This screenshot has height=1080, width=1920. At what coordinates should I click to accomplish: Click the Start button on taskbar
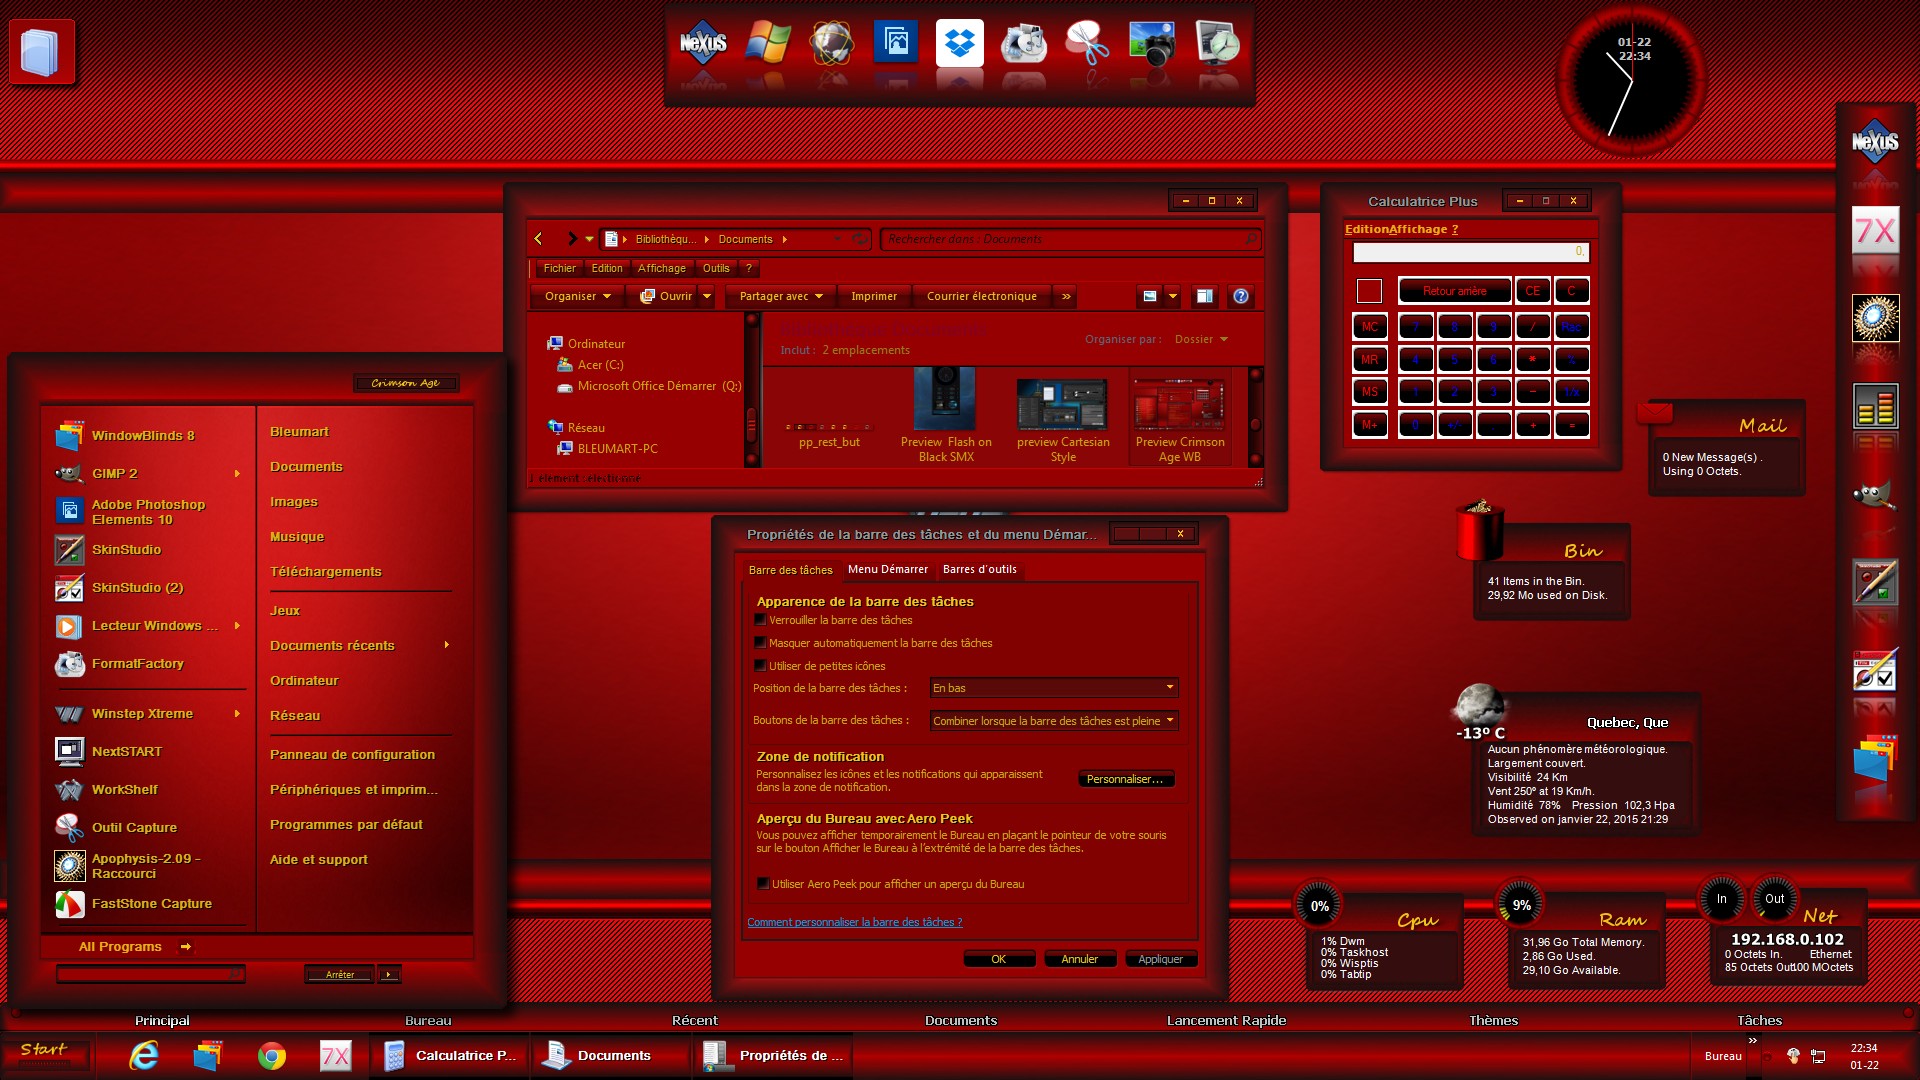pos(45,1053)
